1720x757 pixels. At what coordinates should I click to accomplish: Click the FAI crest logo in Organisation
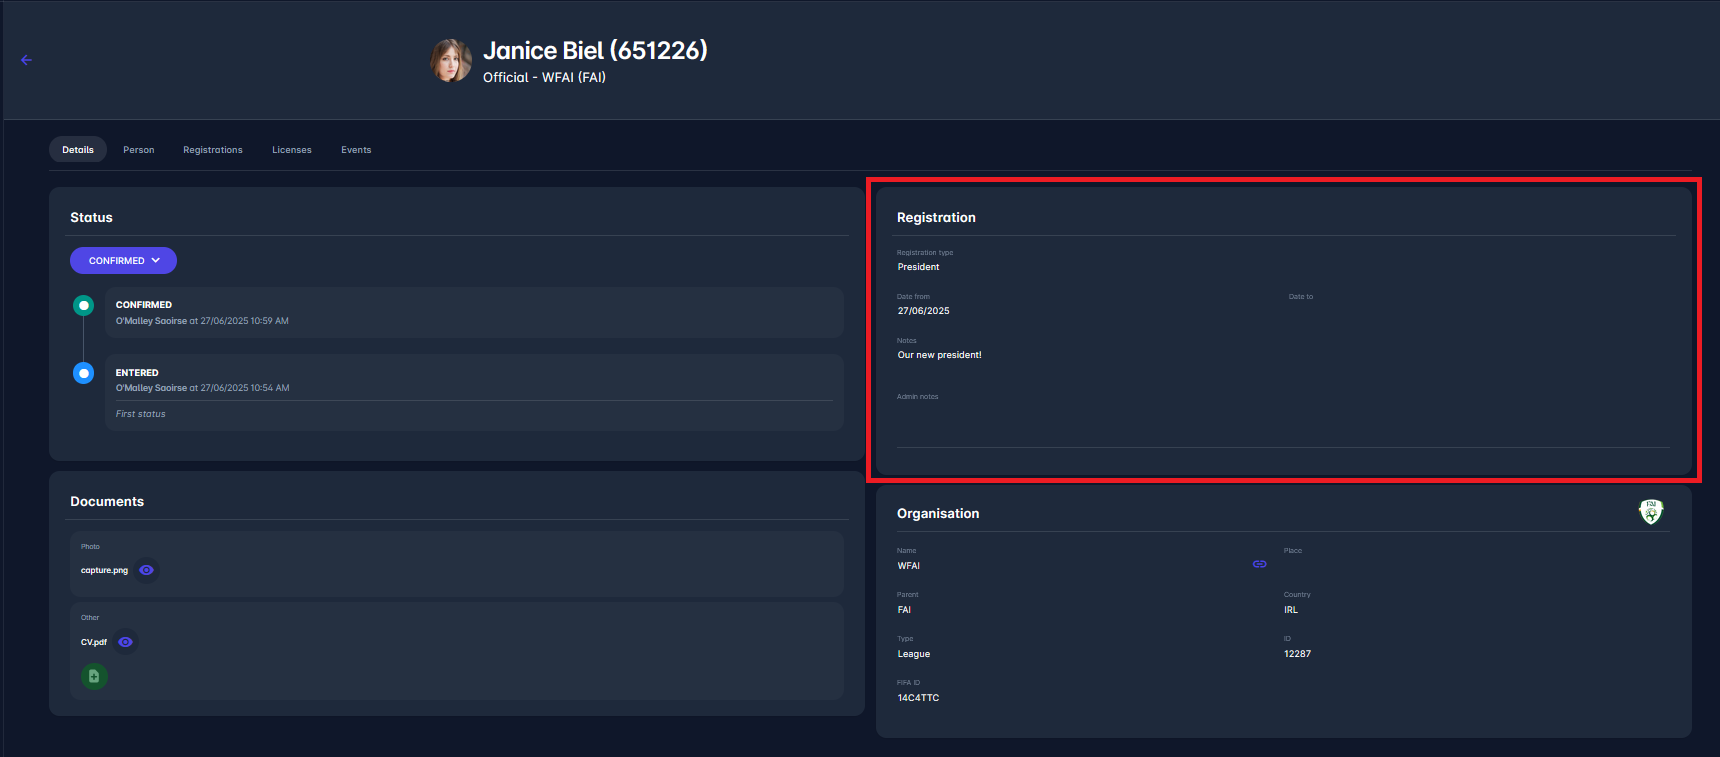click(x=1650, y=512)
